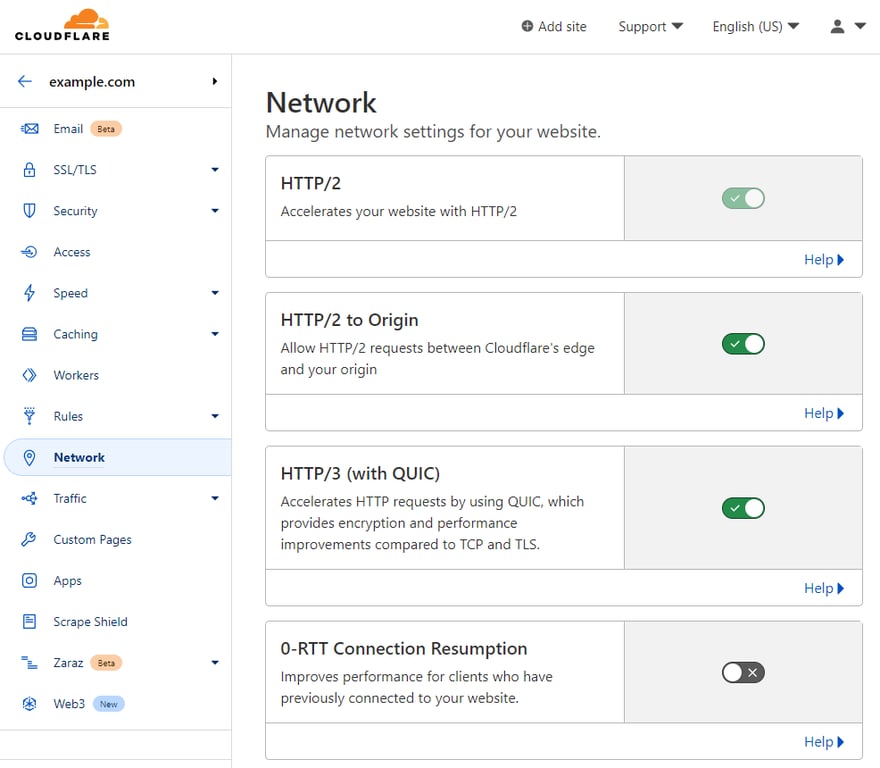This screenshot has width=880, height=768.
Task: Select the Email icon in the sidebar
Action: point(29,128)
